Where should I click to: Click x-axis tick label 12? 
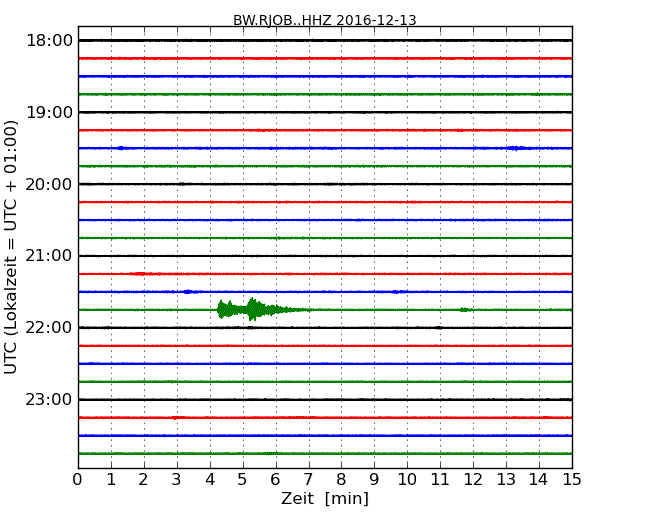tap(473, 480)
